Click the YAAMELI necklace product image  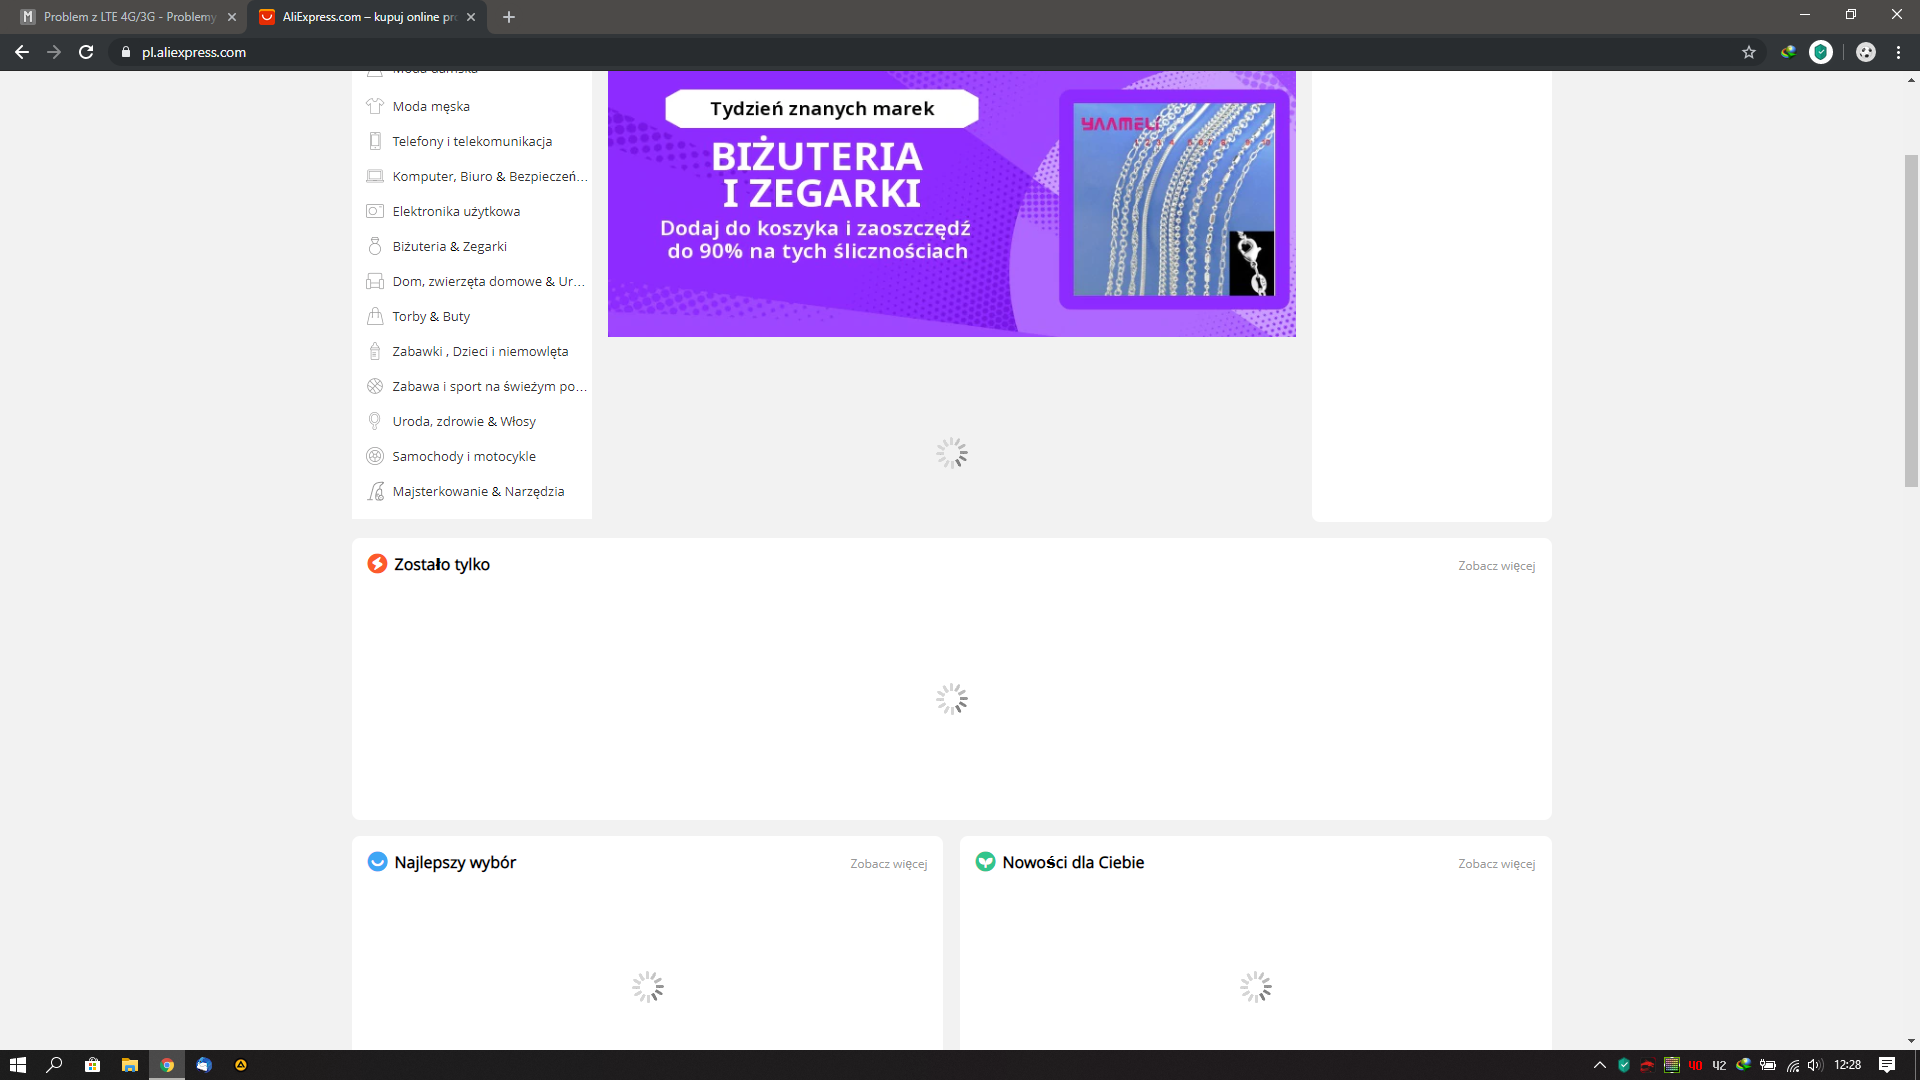1173,199
